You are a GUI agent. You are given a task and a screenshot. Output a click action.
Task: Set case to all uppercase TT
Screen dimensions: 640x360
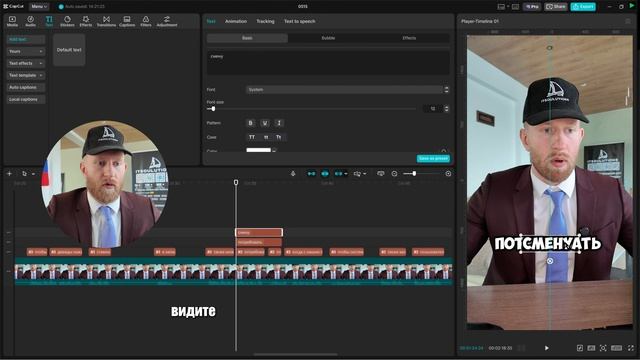click(252, 137)
